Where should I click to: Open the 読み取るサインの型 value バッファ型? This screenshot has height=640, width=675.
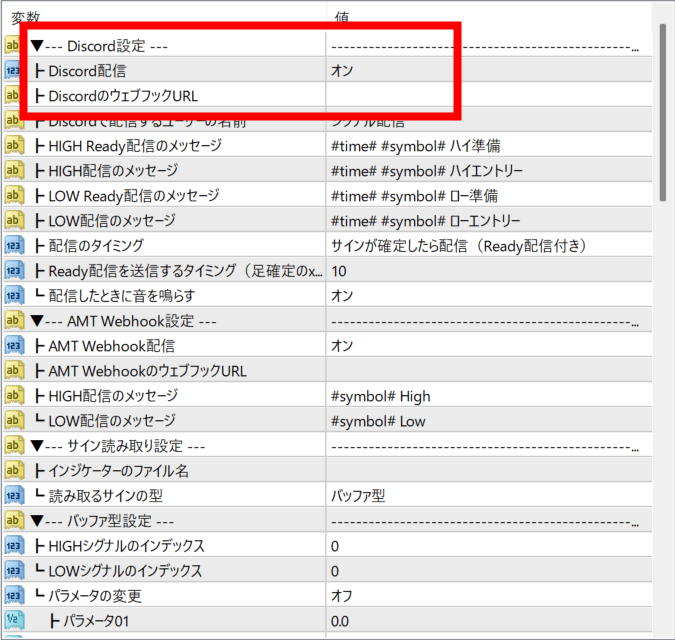(x=358, y=495)
